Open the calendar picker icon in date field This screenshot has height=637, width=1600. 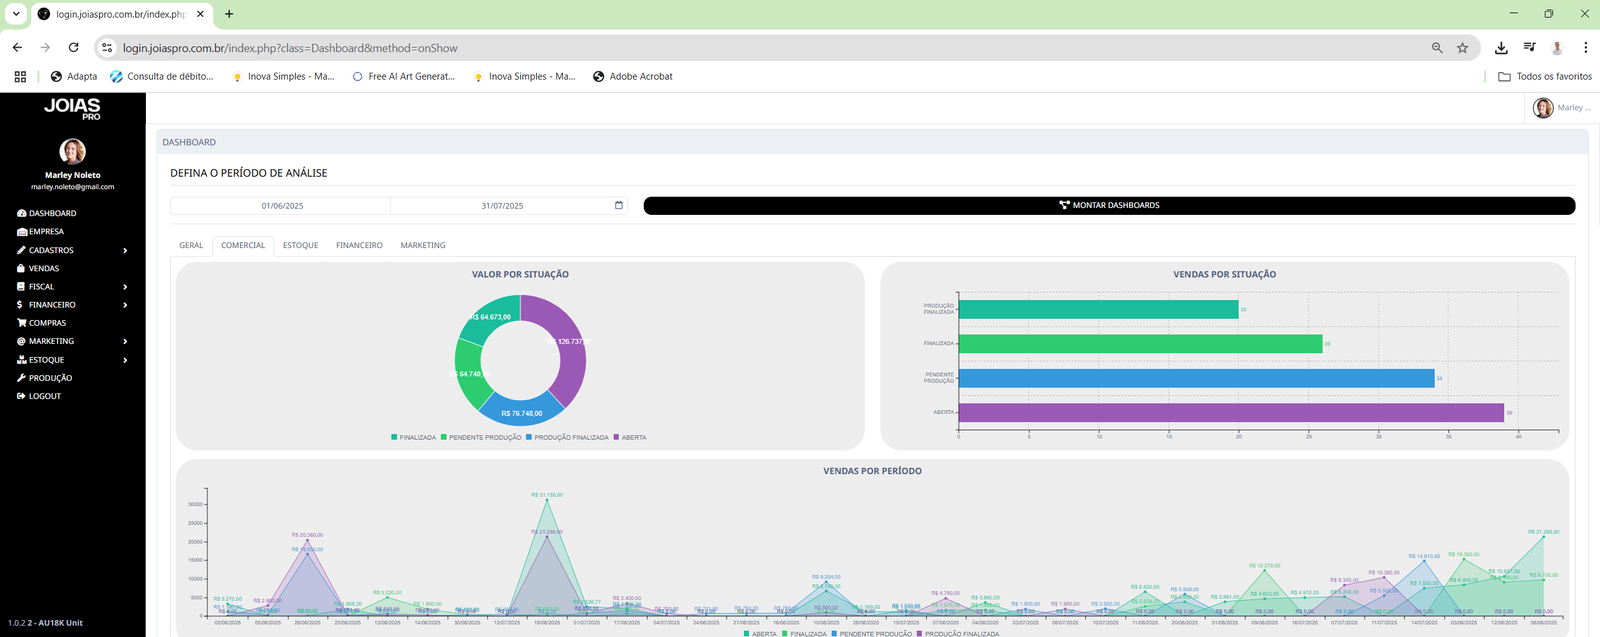pos(618,206)
